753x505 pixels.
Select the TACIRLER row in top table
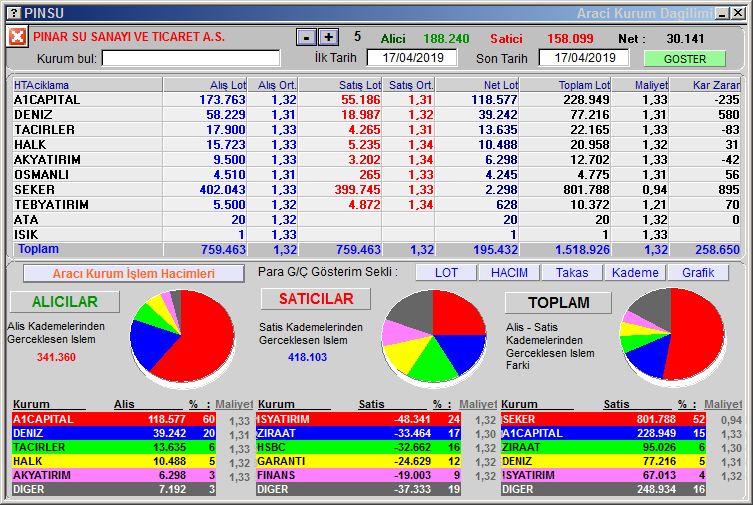[376, 130]
